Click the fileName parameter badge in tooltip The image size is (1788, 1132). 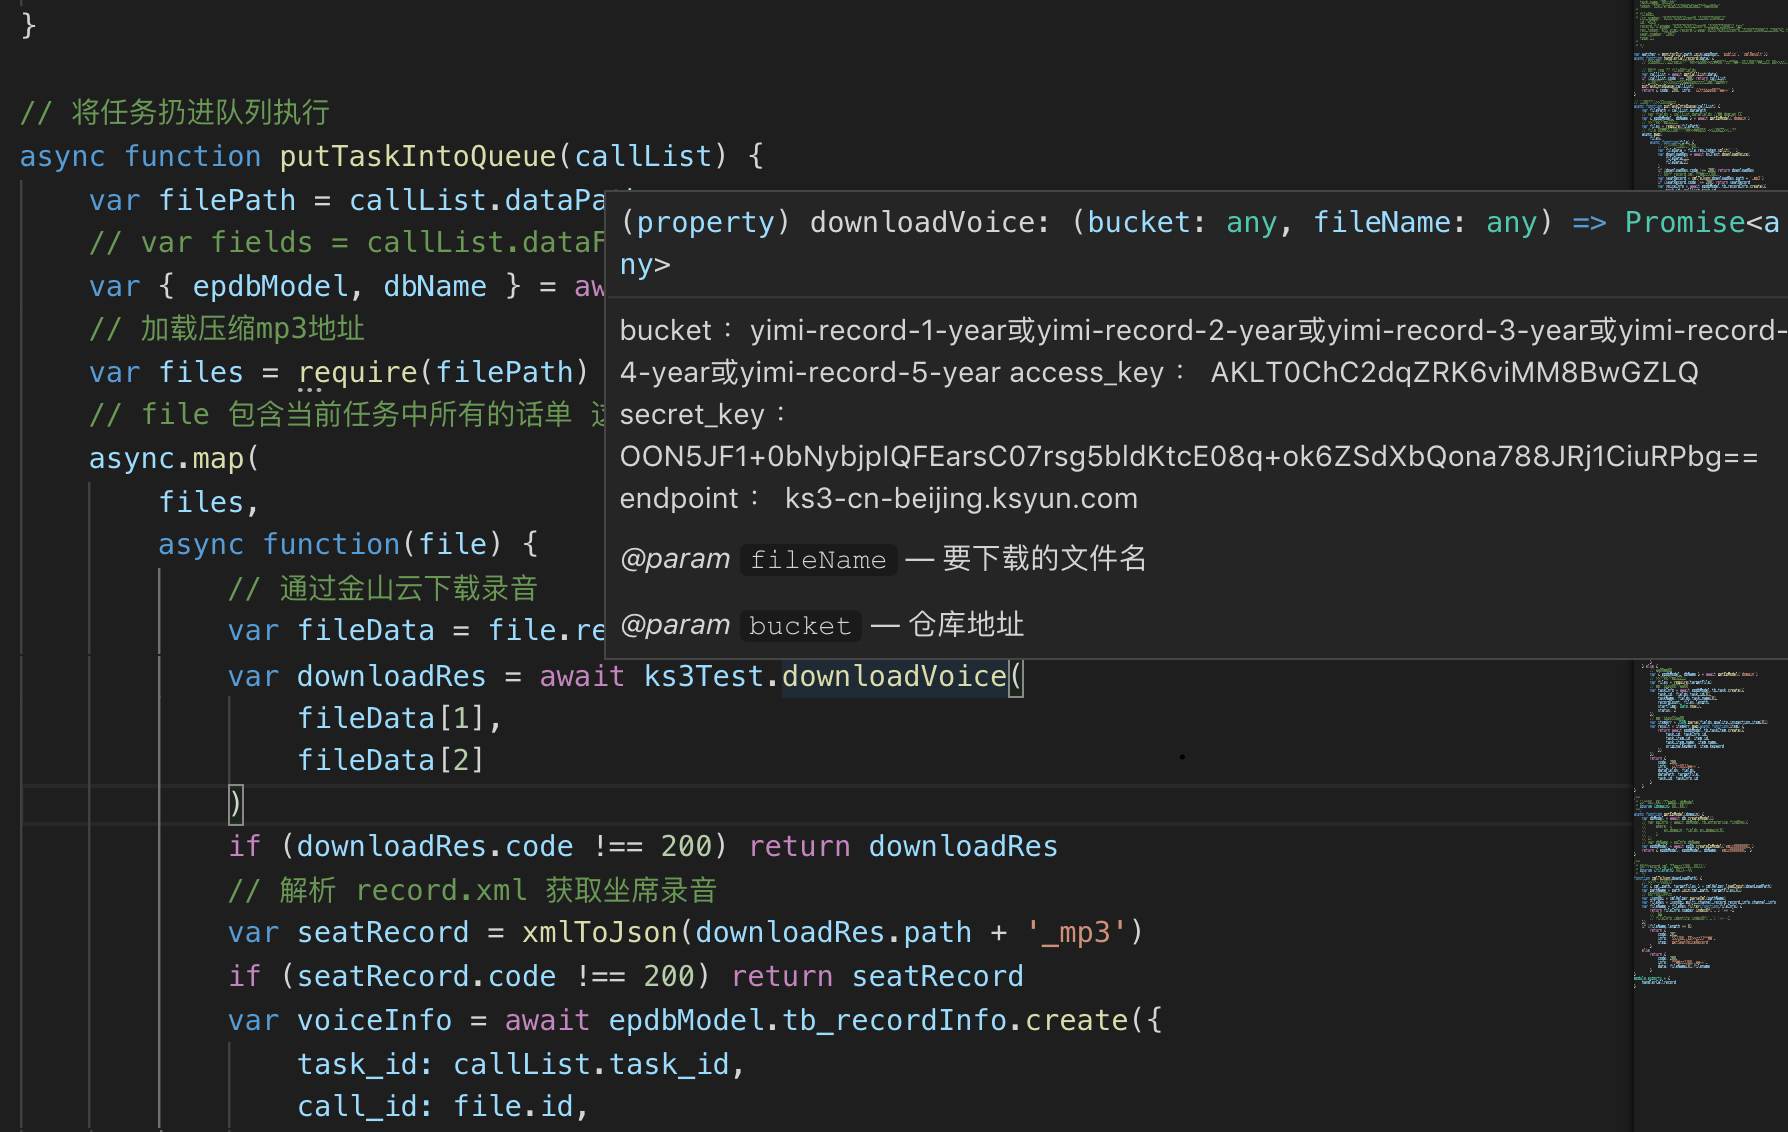(817, 560)
